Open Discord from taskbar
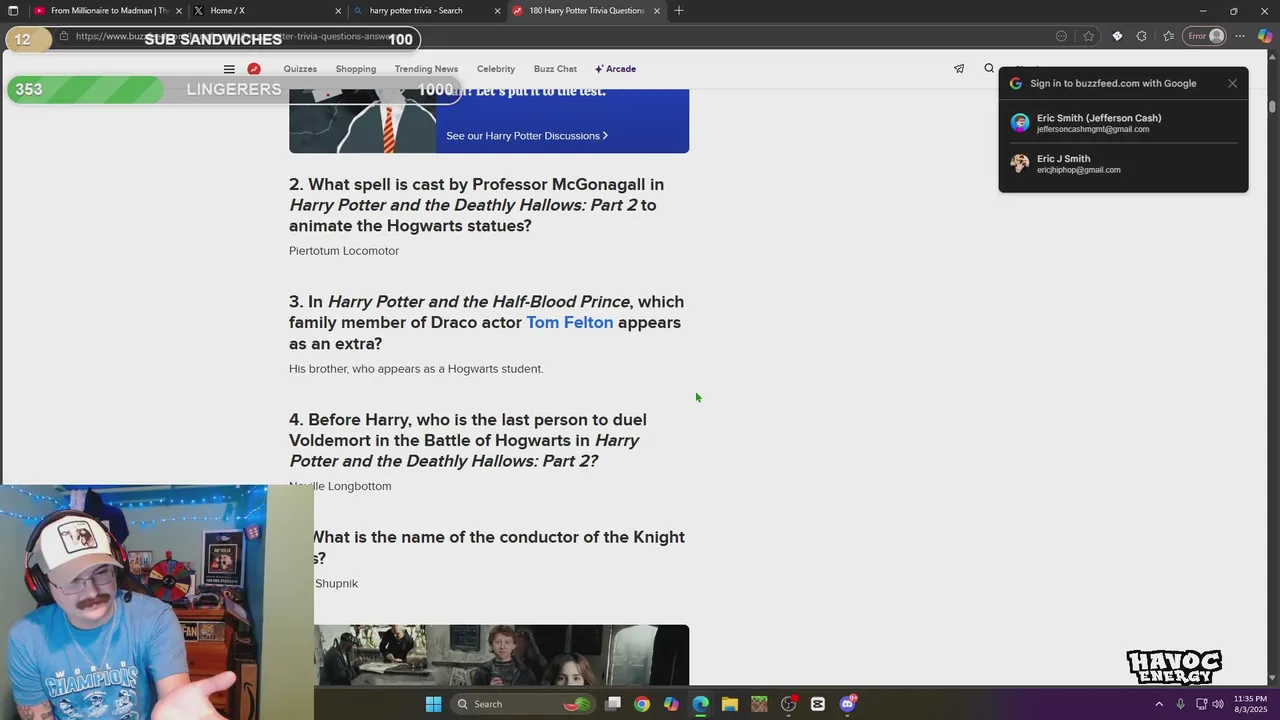Image resolution: width=1280 pixels, height=720 pixels. tap(847, 704)
